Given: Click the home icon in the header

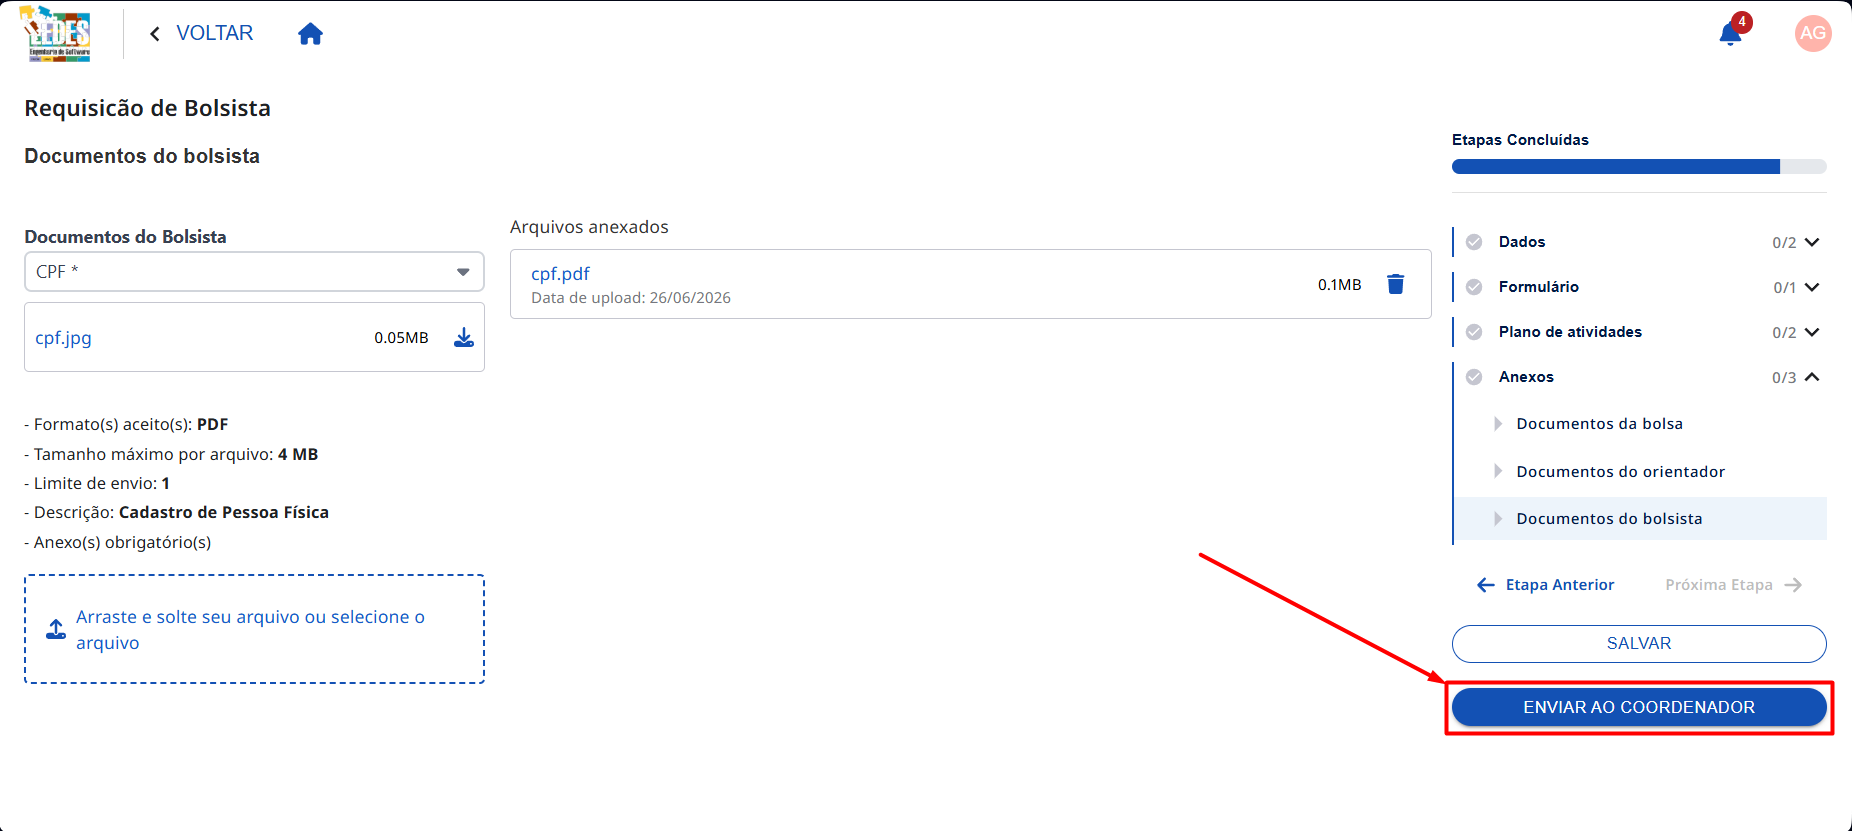Looking at the screenshot, I should point(310,34).
